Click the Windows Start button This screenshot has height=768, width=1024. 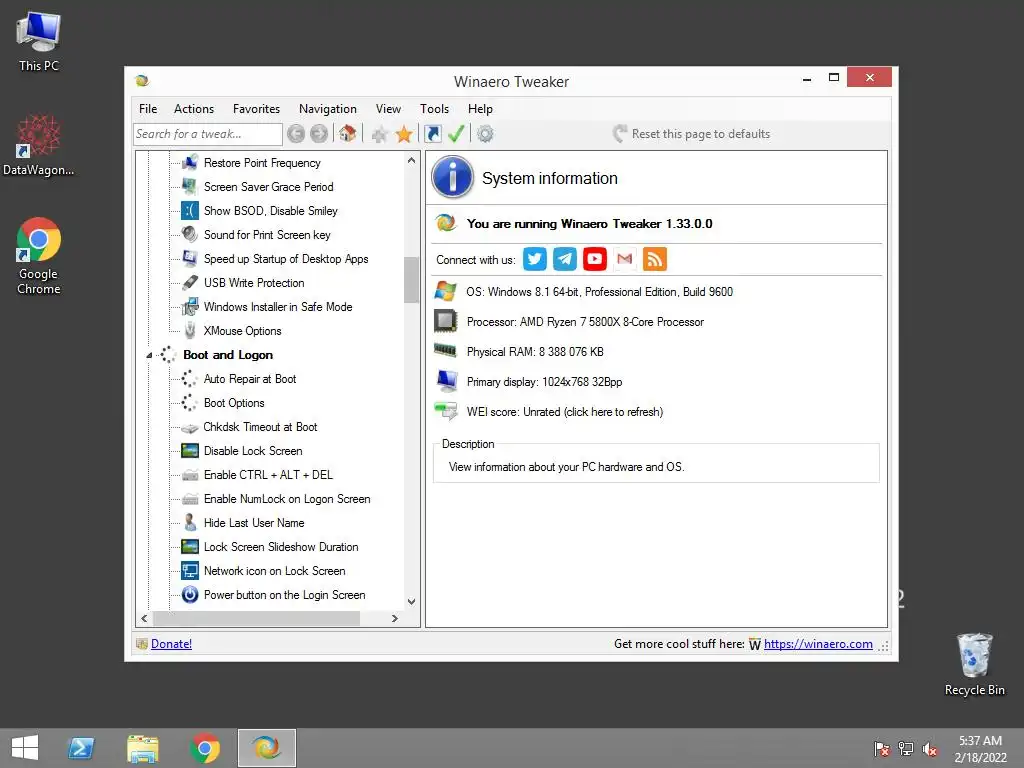[x=25, y=748]
